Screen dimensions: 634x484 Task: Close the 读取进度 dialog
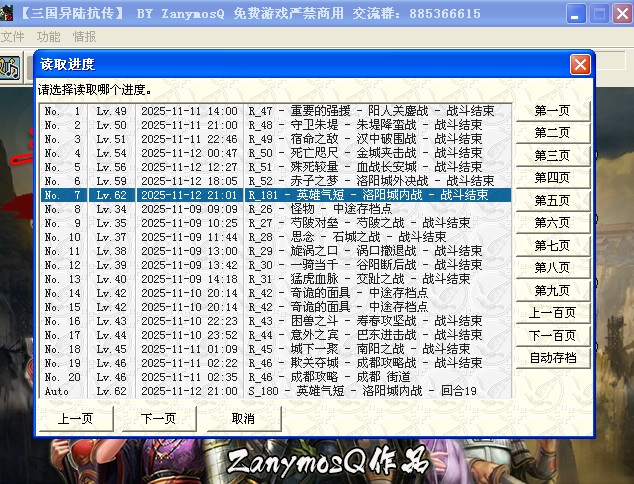tap(580, 64)
